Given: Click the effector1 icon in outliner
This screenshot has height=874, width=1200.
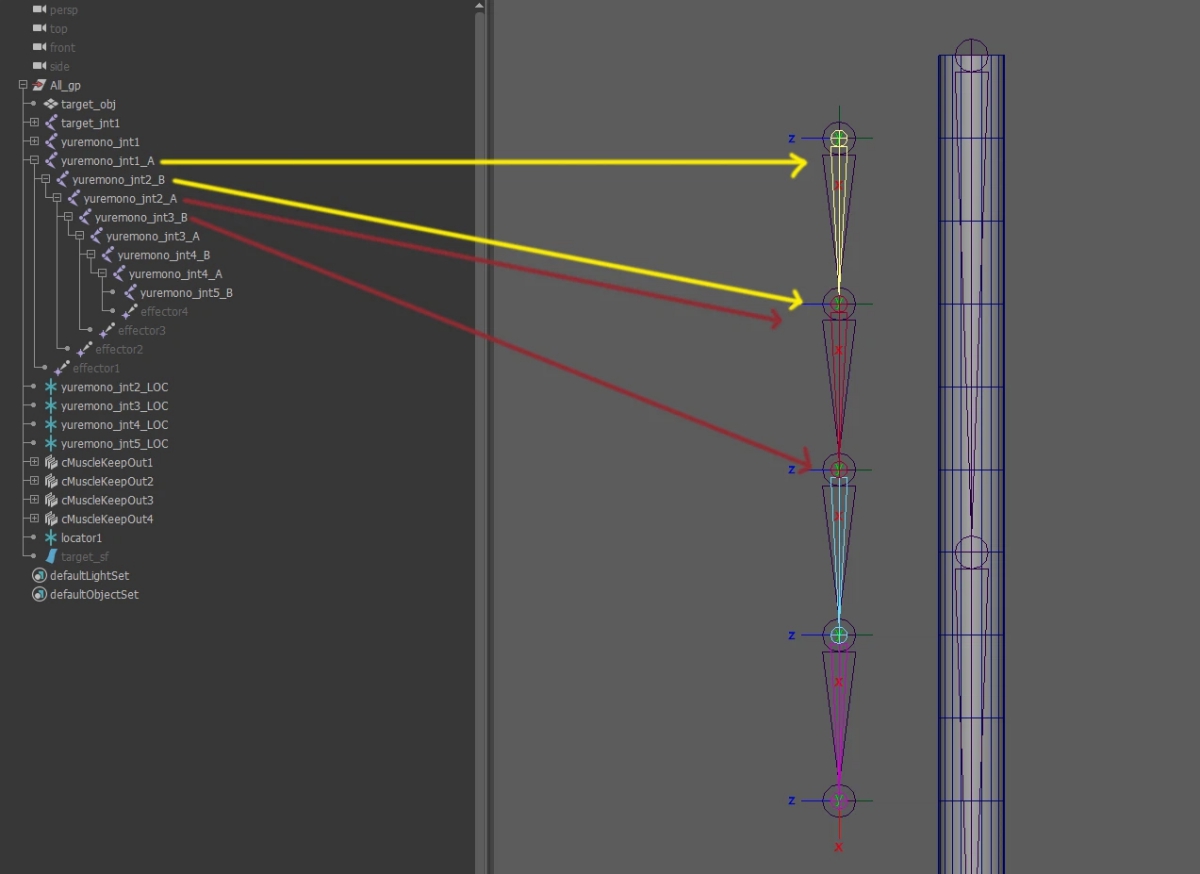Looking at the screenshot, I should point(62,368).
